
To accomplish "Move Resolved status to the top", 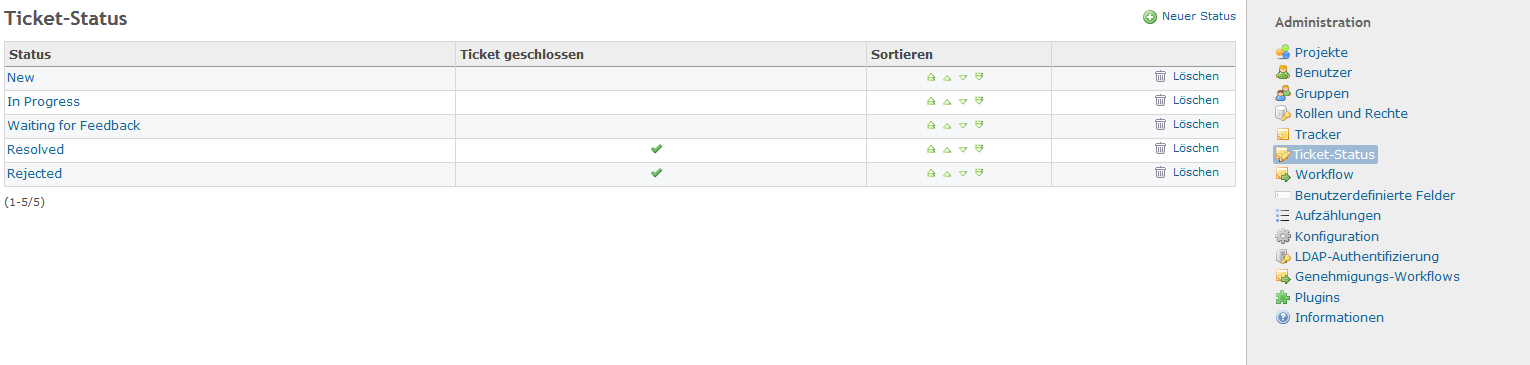I will (x=930, y=149).
